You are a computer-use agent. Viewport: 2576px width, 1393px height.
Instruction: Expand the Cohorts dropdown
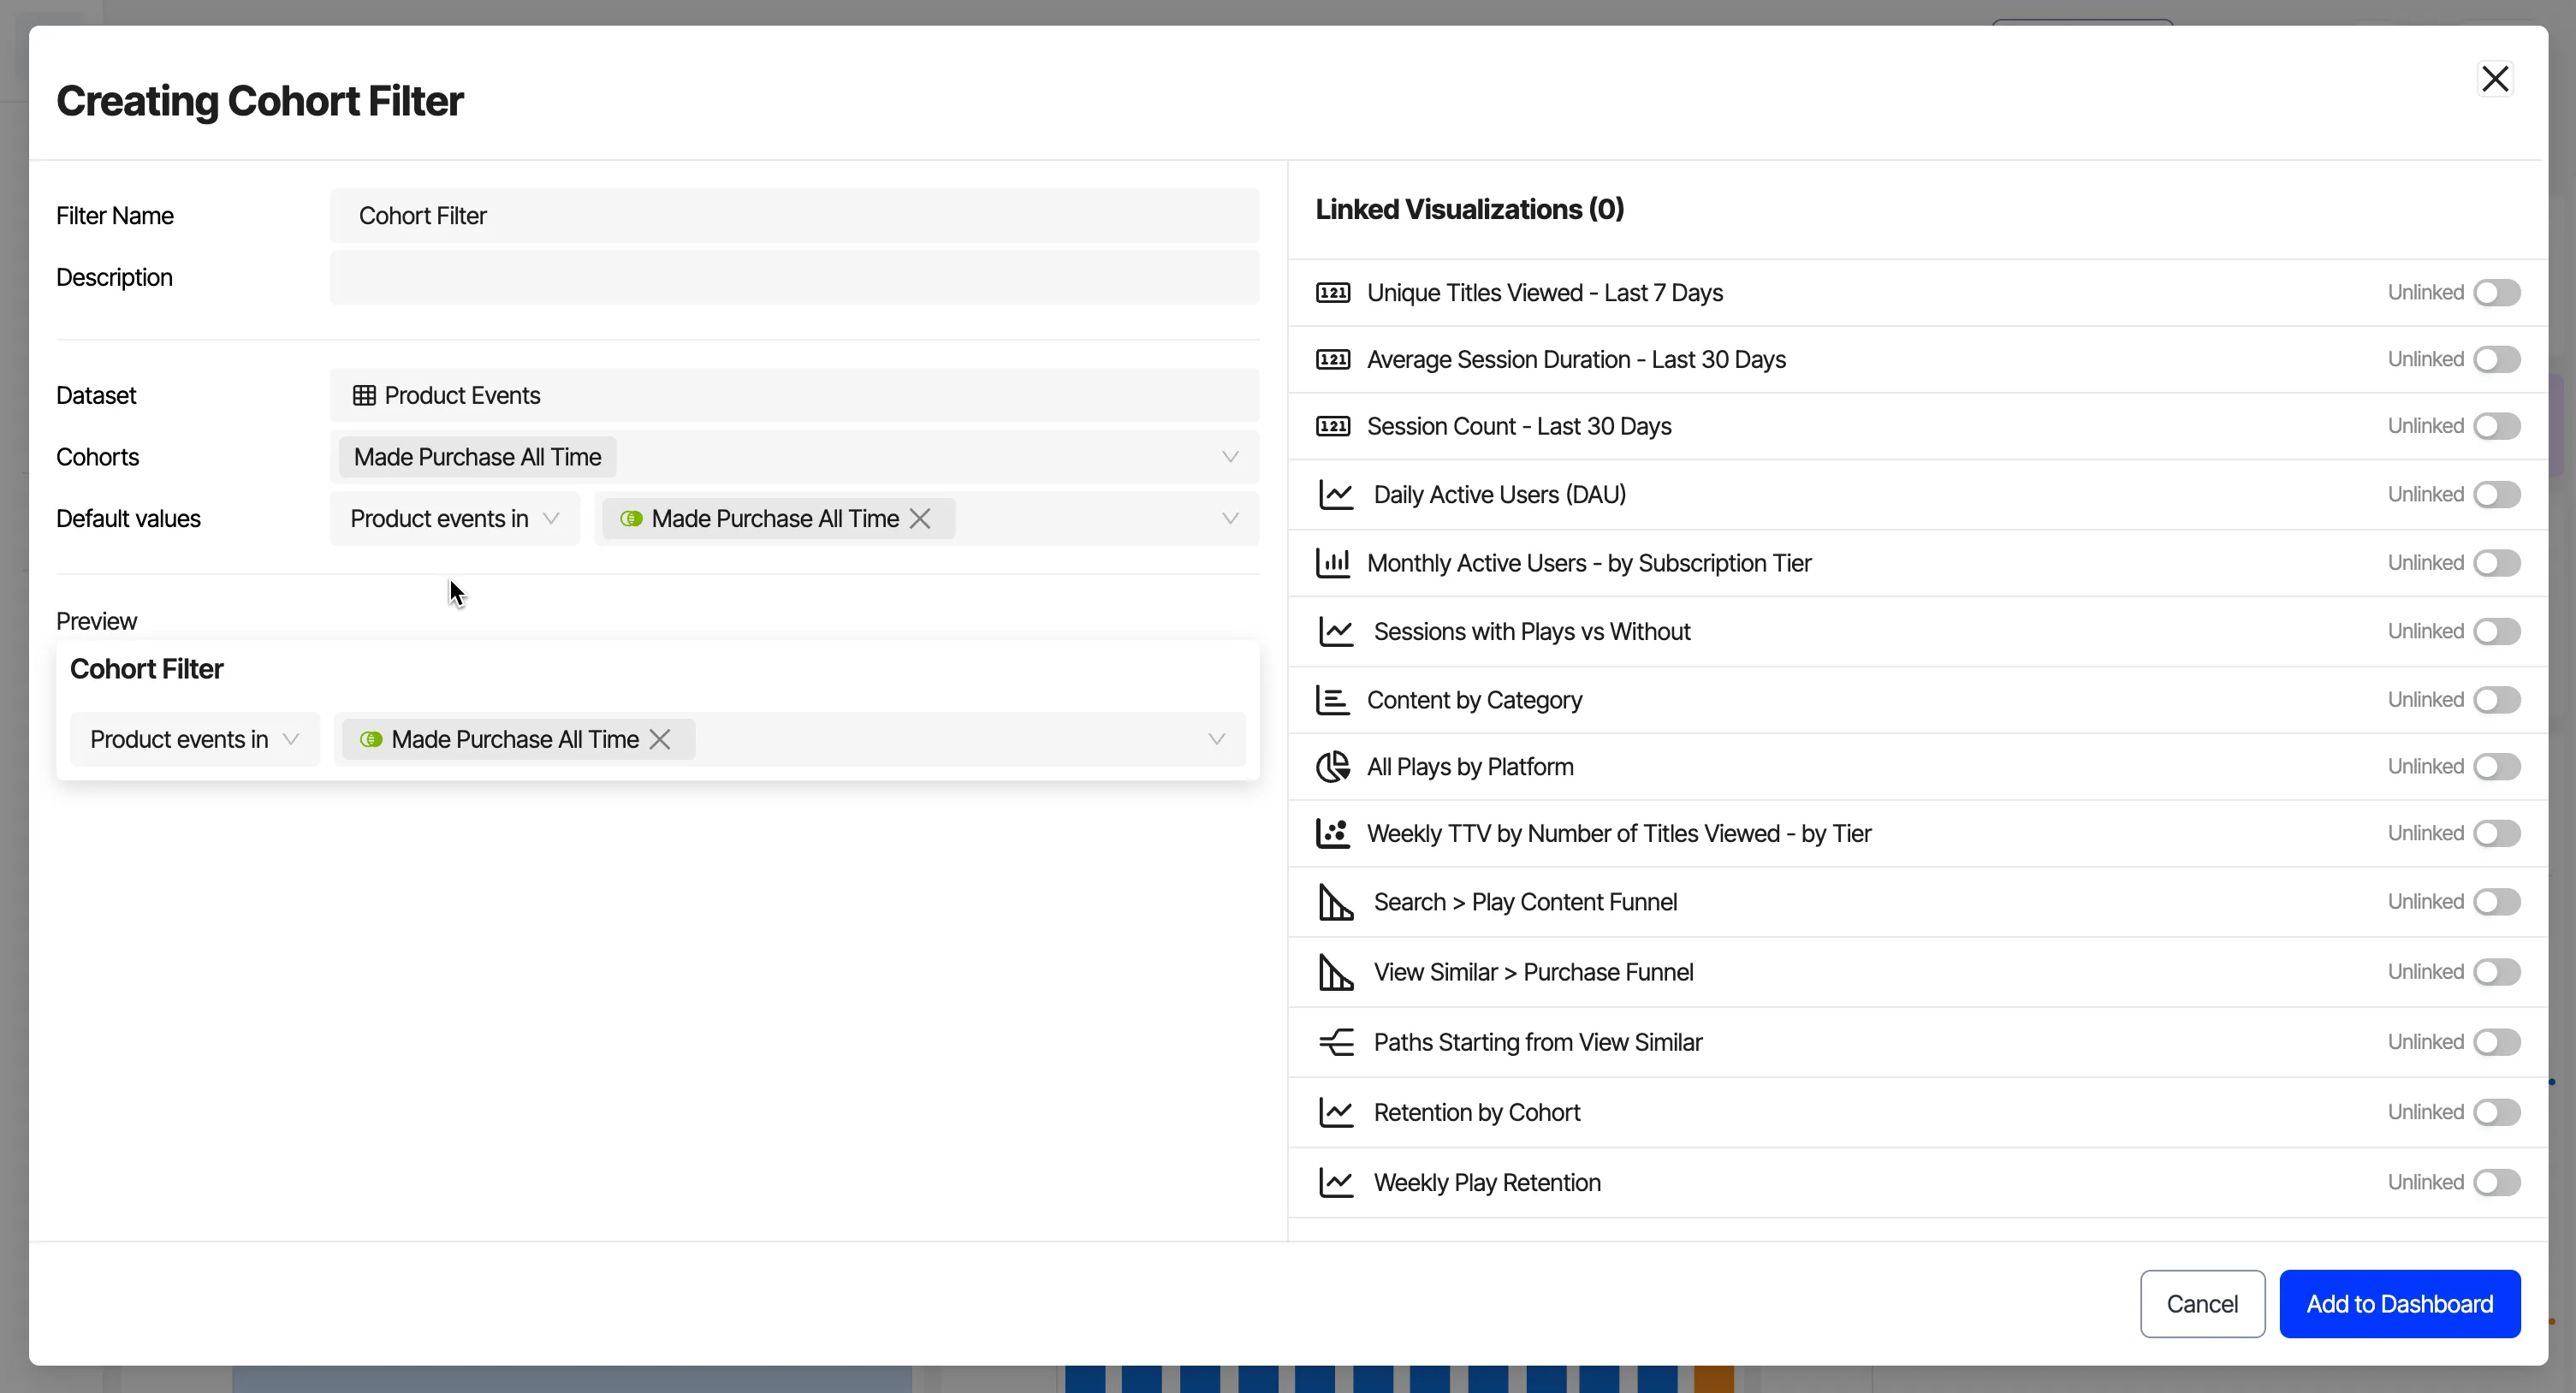click(1230, 457)
